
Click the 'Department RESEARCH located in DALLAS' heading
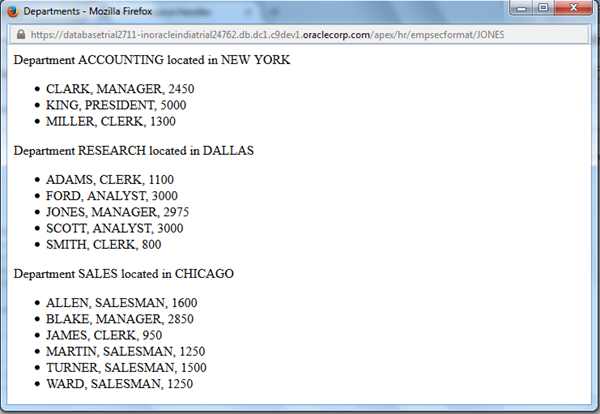pos(134,151)
